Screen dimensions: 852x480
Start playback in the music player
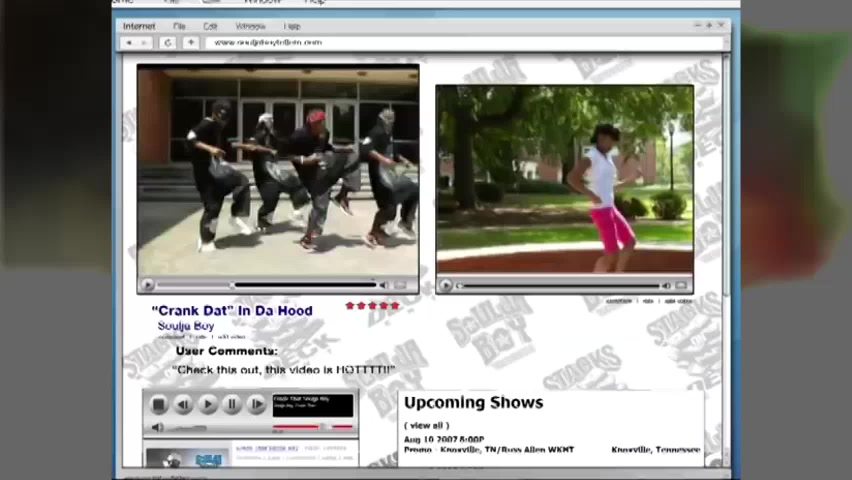pyautogui.click(x=208, y=404)
